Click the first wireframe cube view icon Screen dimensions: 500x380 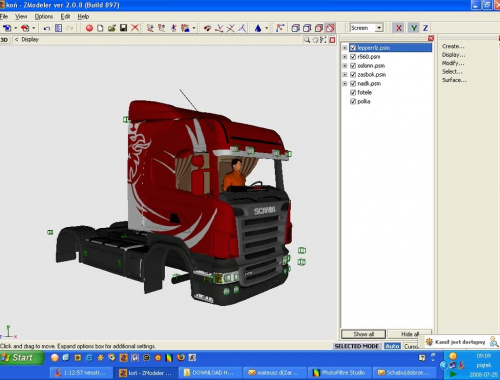[x=295, y=28]
